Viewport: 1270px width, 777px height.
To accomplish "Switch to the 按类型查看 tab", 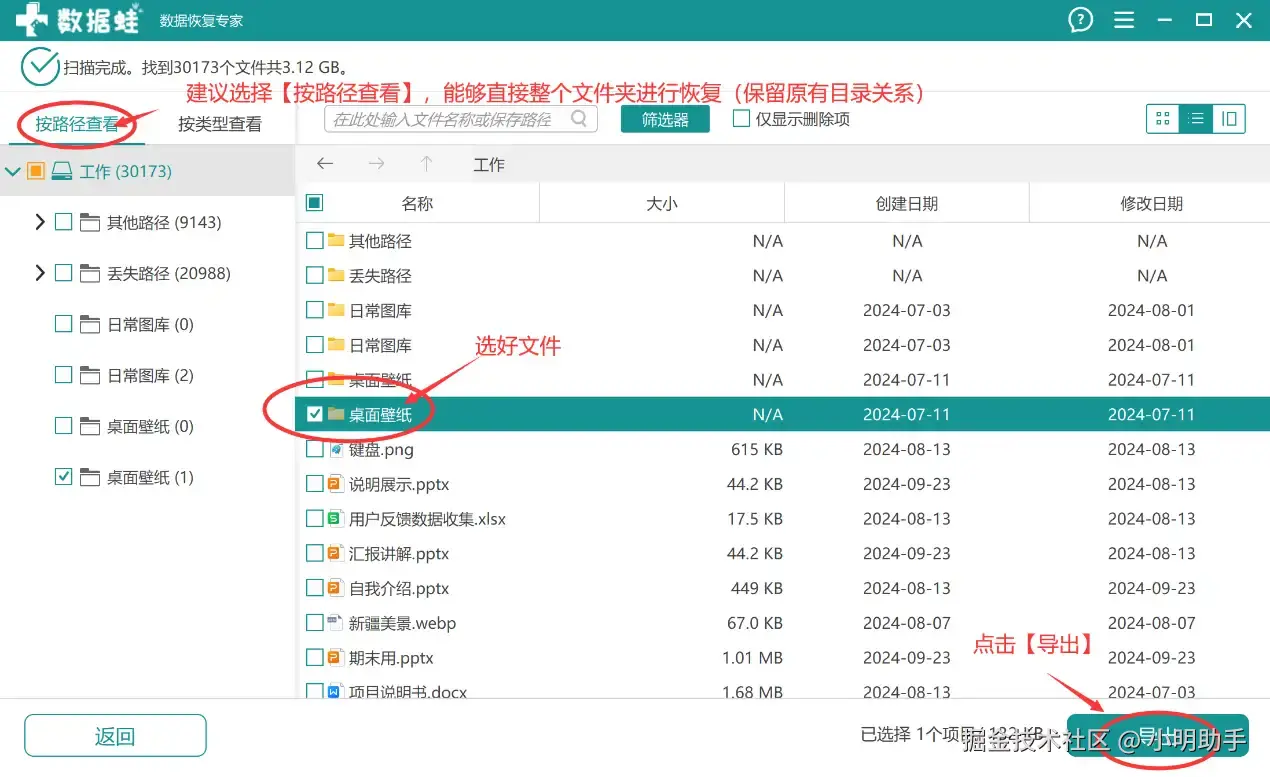I will pos(220,124).
